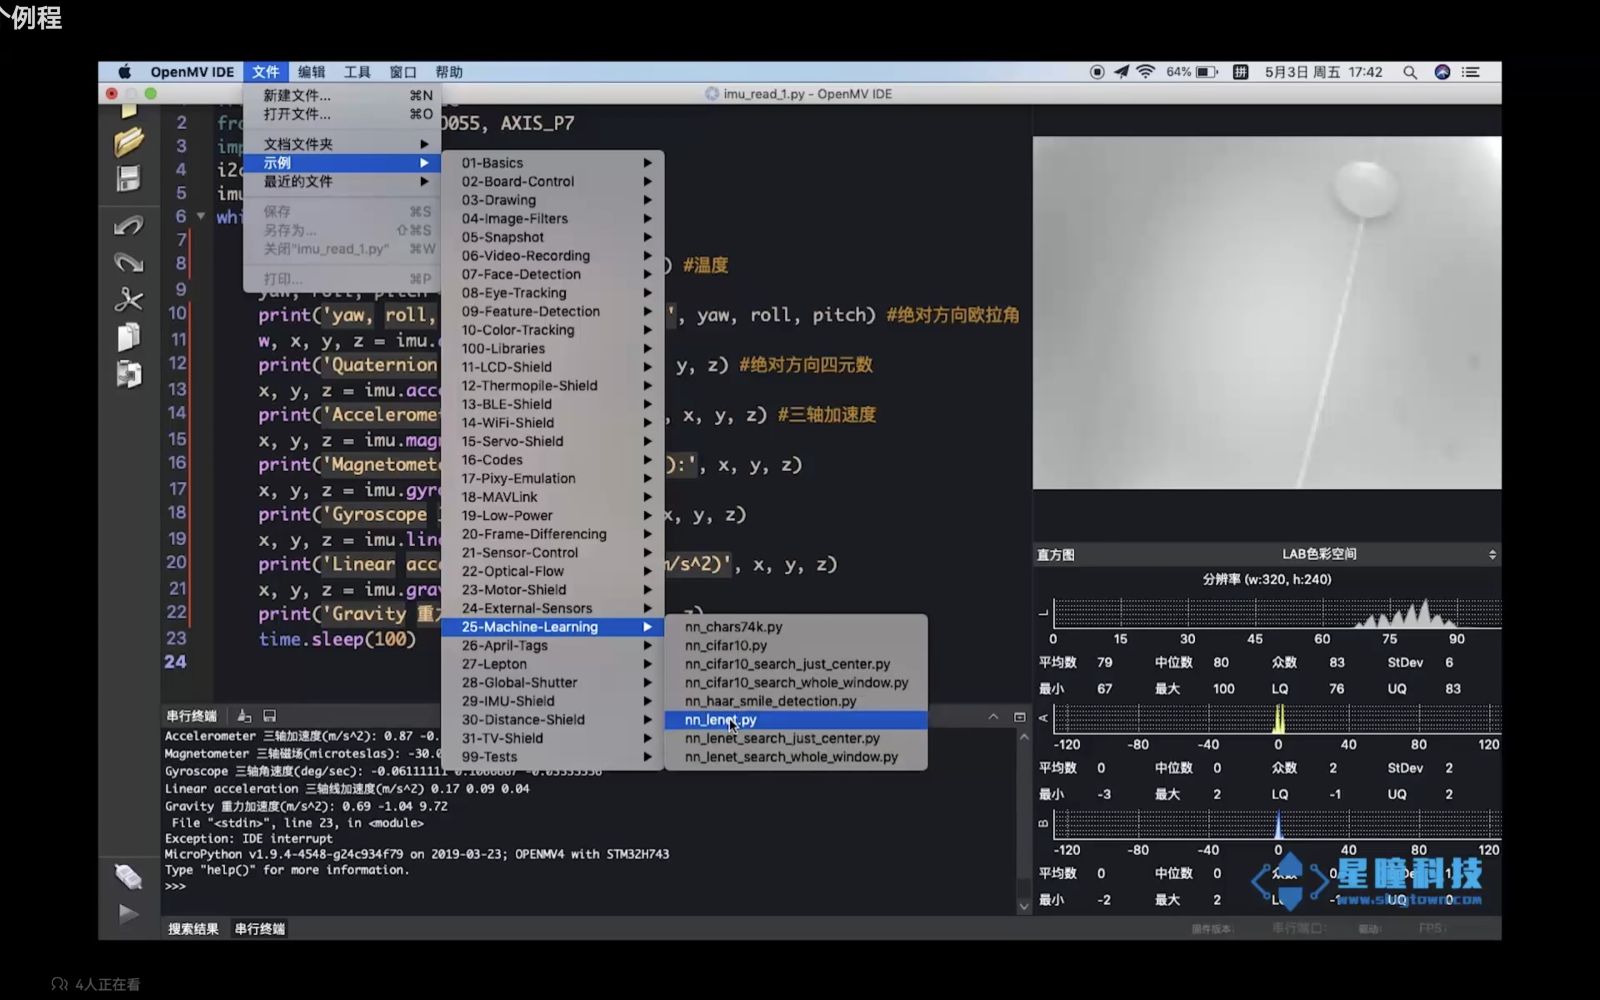Open the Apple menu
Image resolution: width=1600 pixels, height=1000 pixels.
coord(124,72)
